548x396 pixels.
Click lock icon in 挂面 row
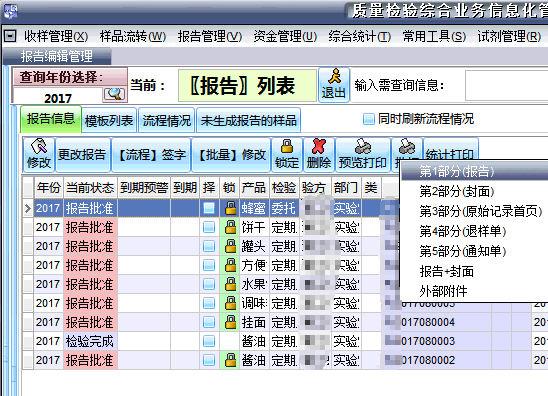click(230, 322)
